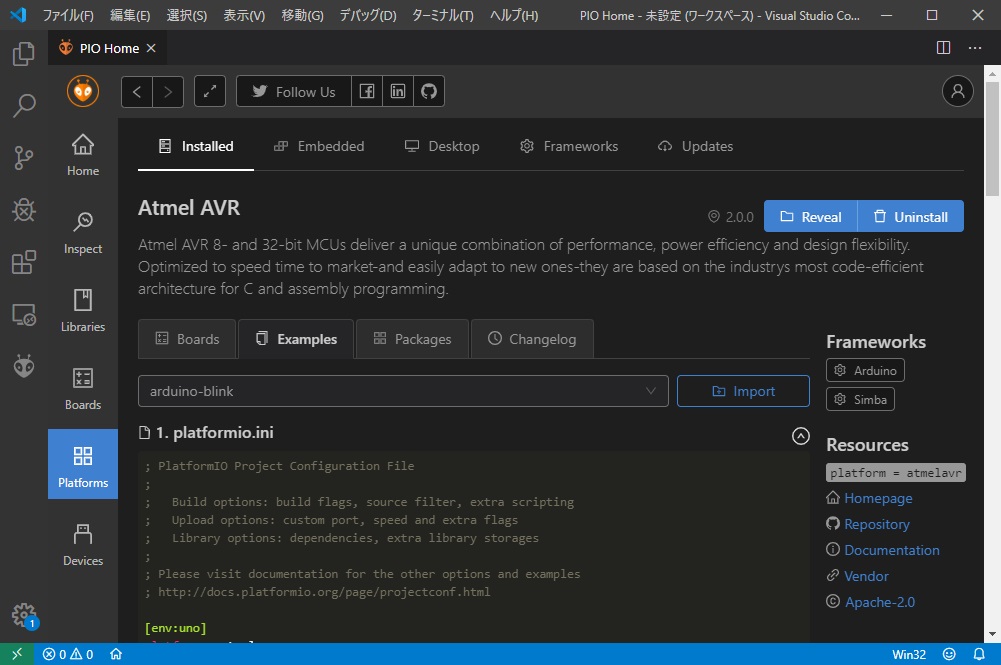Select the Examples sub-tab
This screenshot has width=1001, height=665.
[296, 339]
